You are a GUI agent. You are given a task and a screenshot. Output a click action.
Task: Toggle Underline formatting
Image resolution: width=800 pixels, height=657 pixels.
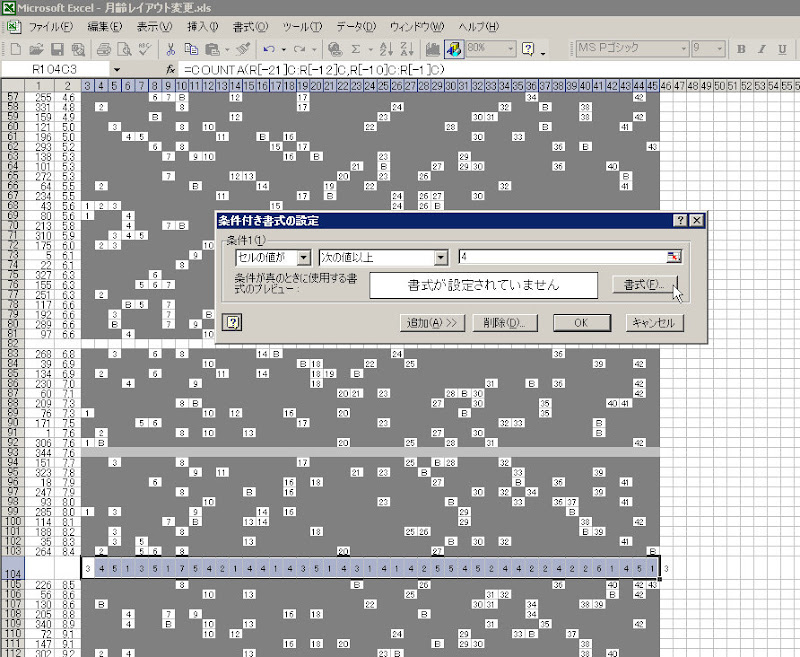(782, 49)
